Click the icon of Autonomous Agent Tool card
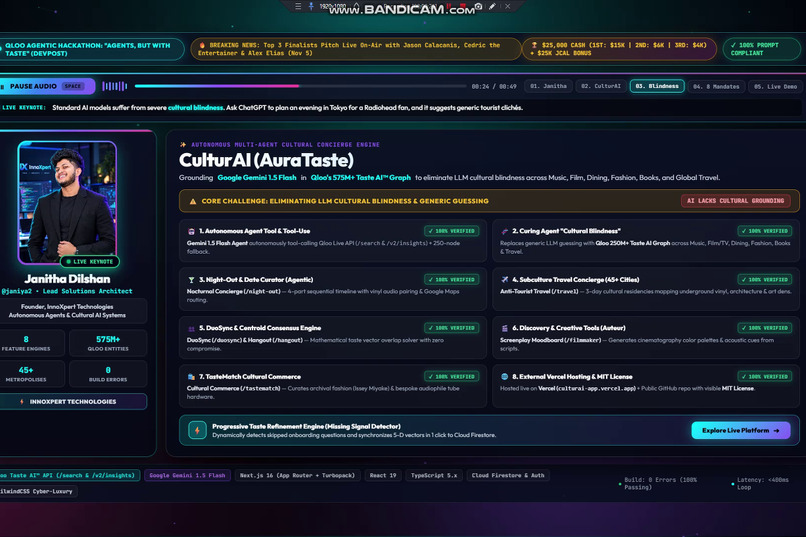Image resolution: width=806 pixels, height=537 pixels. (x=191, y=231)
